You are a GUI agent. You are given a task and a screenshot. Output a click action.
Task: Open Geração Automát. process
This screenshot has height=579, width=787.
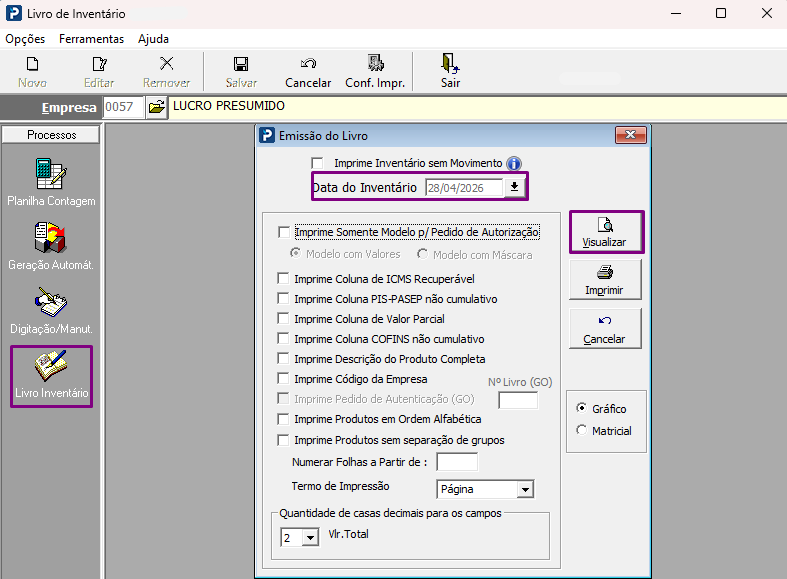(x=51, y=246)
